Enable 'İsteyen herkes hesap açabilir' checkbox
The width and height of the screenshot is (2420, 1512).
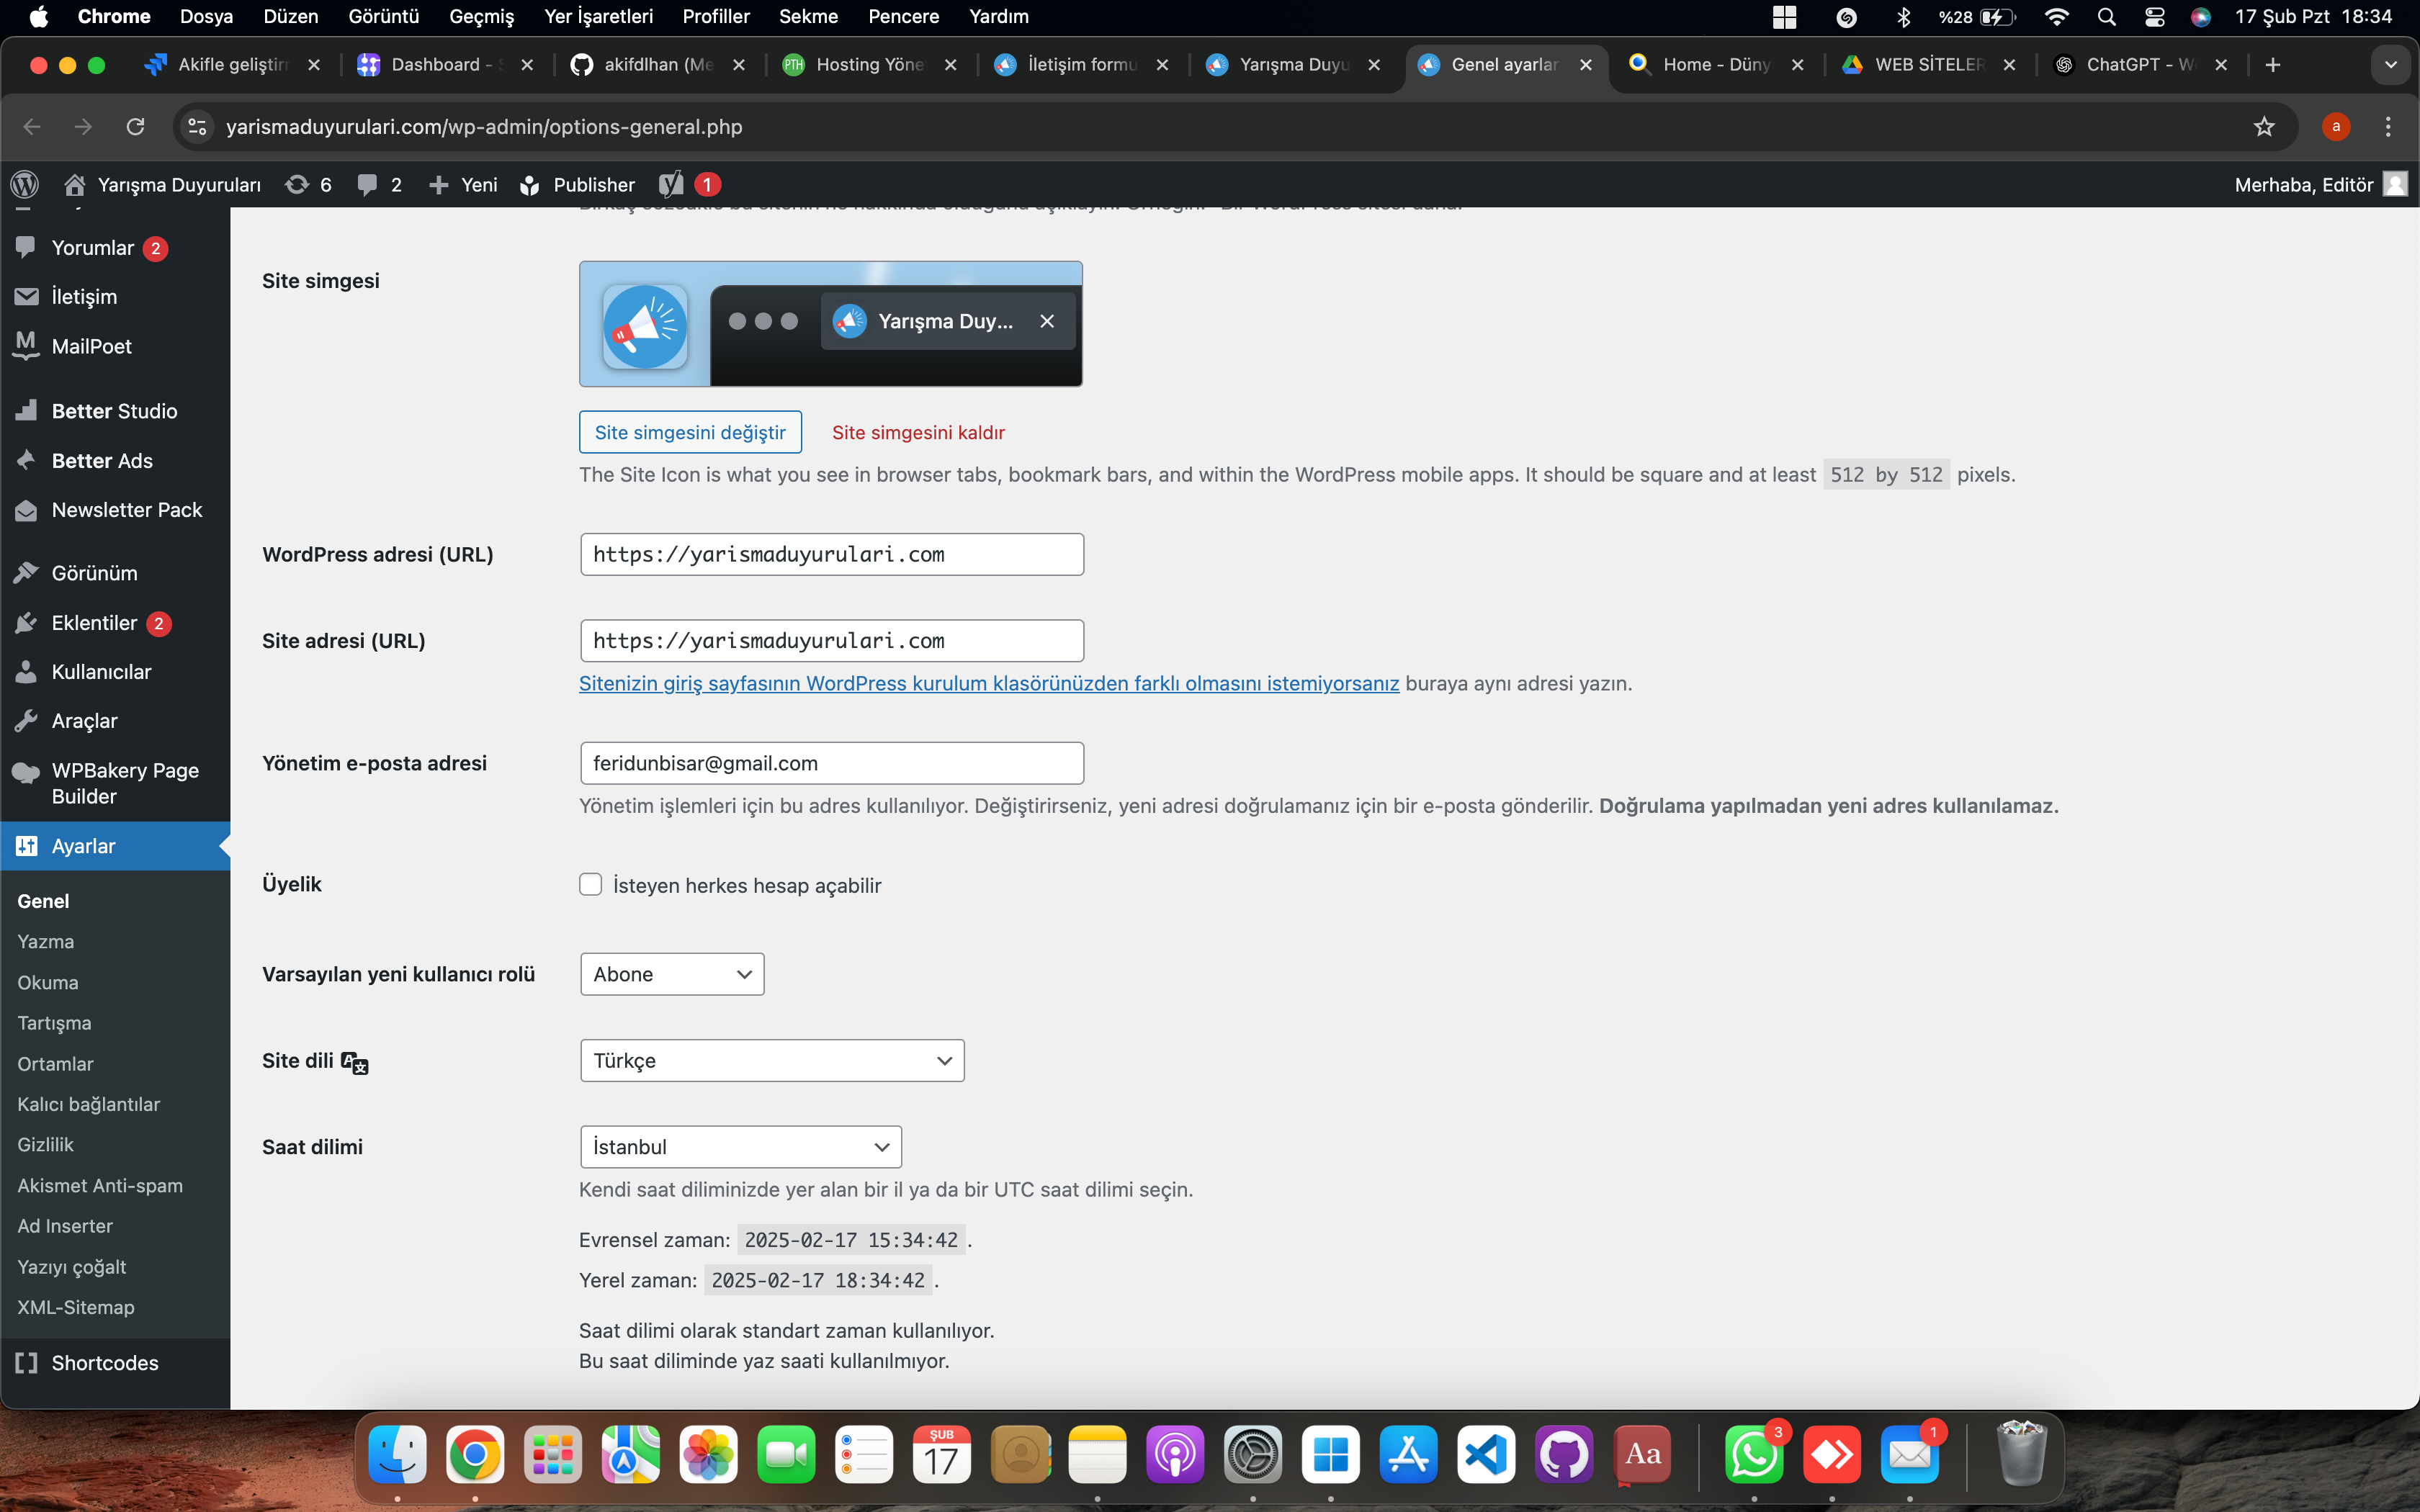(590, 885)
